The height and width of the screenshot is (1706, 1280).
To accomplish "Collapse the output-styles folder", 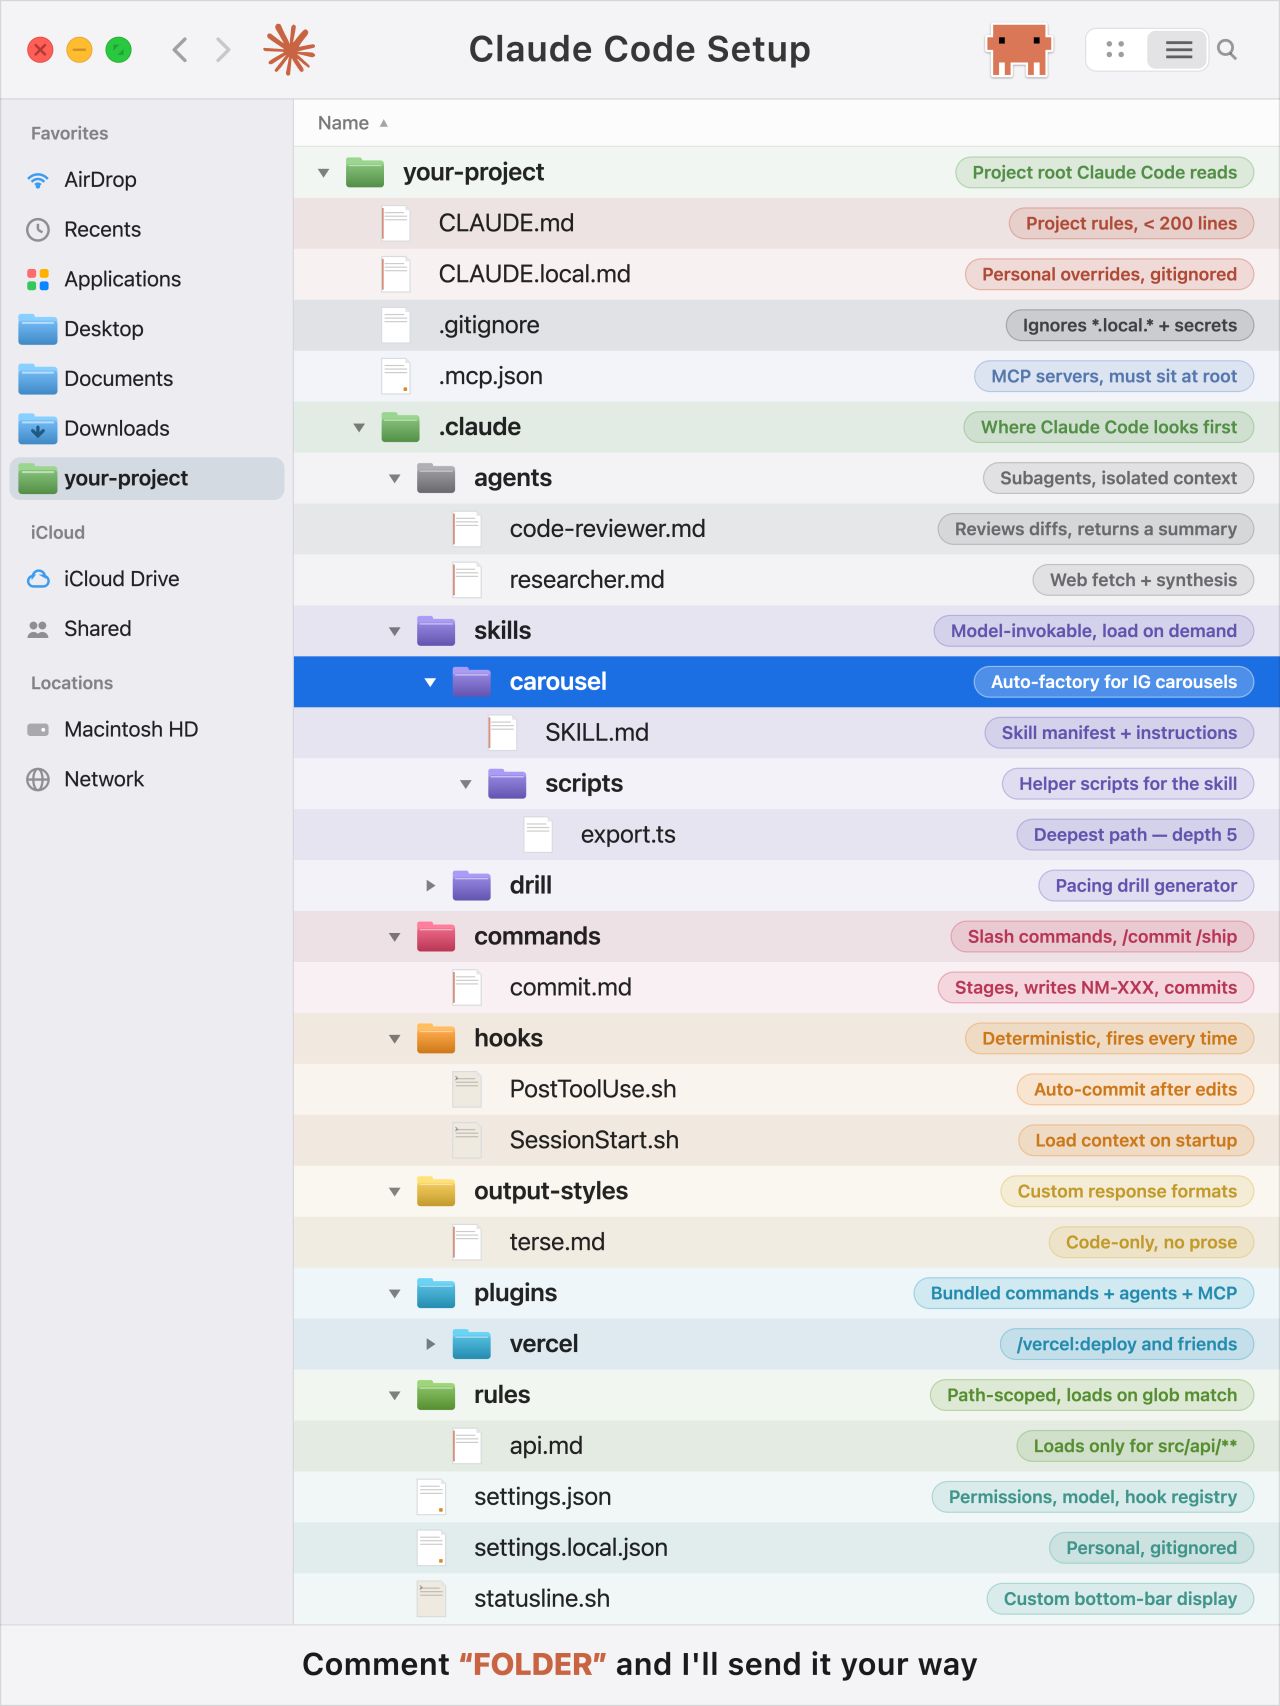I will click(394, 1193).
